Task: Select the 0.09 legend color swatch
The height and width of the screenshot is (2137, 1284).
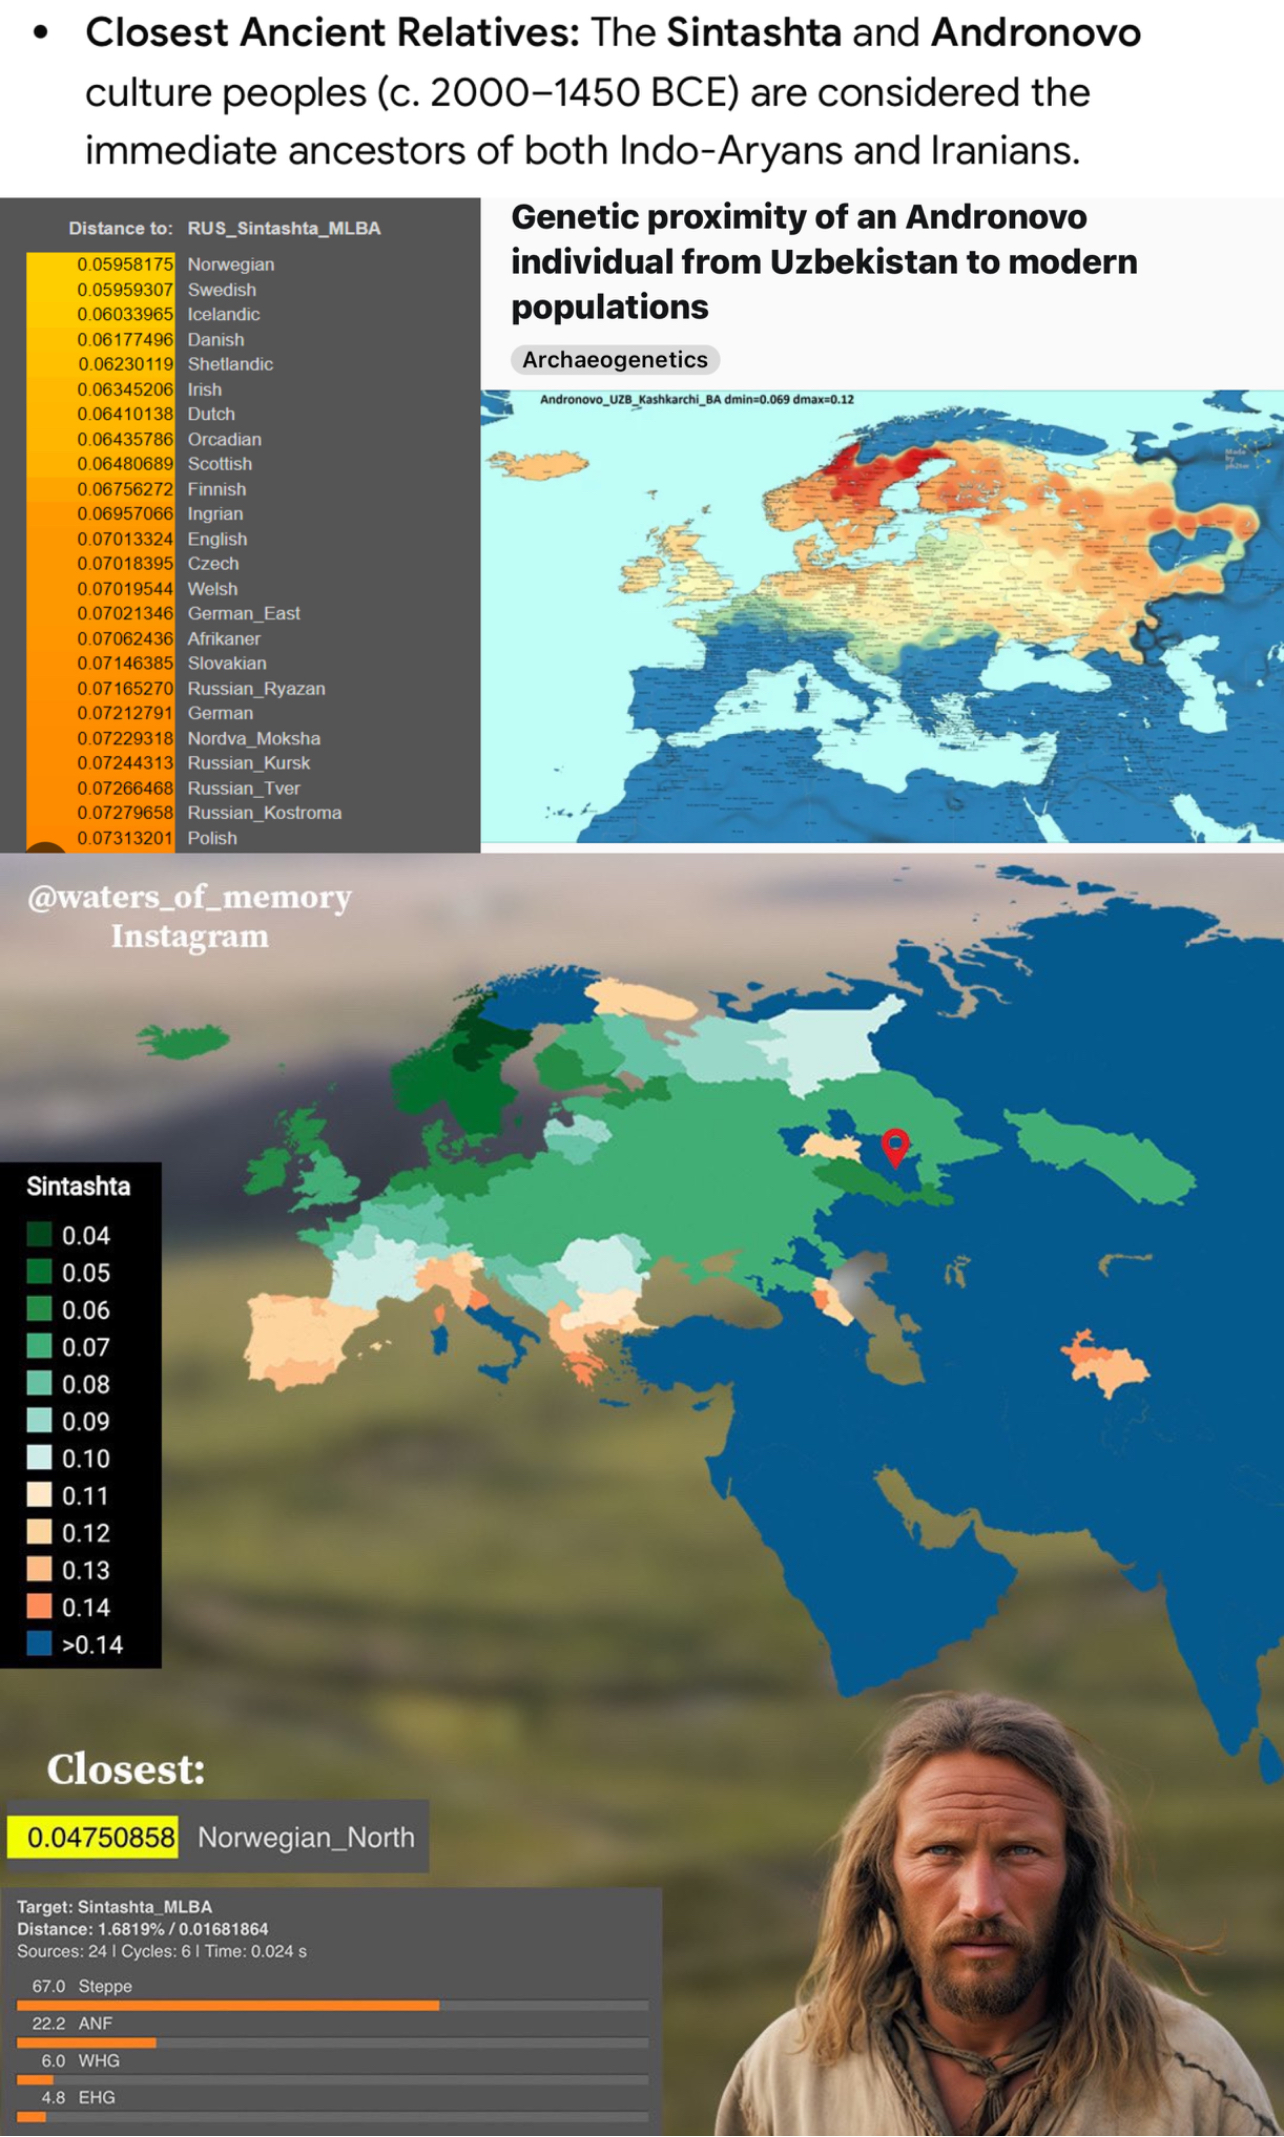Action: pos(39,1421)
